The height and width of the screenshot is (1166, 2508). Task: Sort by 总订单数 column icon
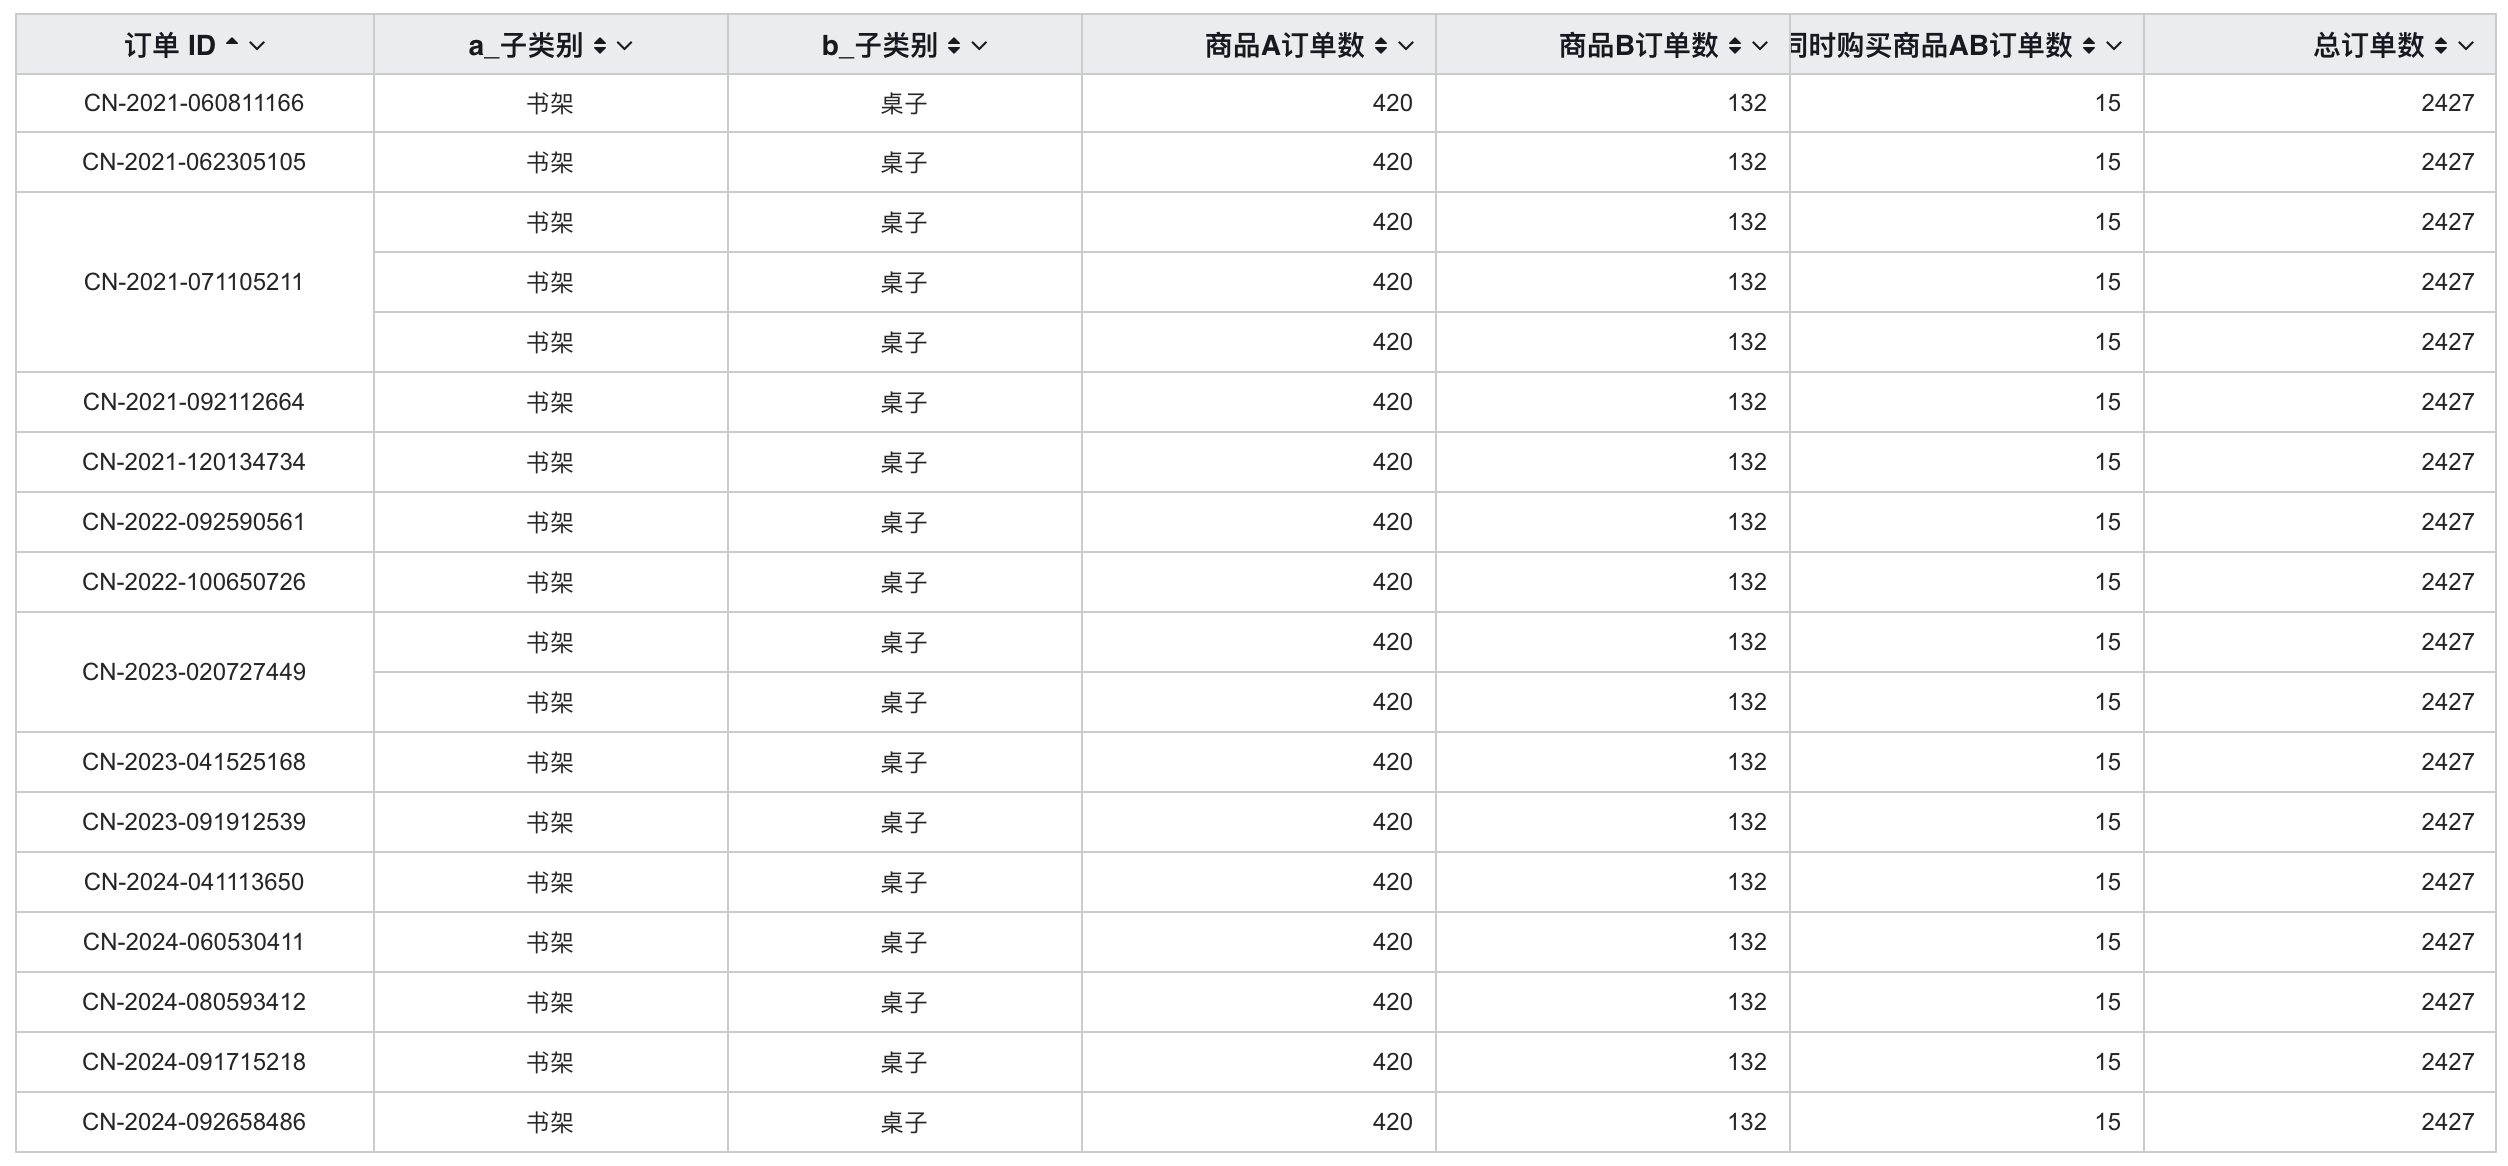(x=2441, y=45)
